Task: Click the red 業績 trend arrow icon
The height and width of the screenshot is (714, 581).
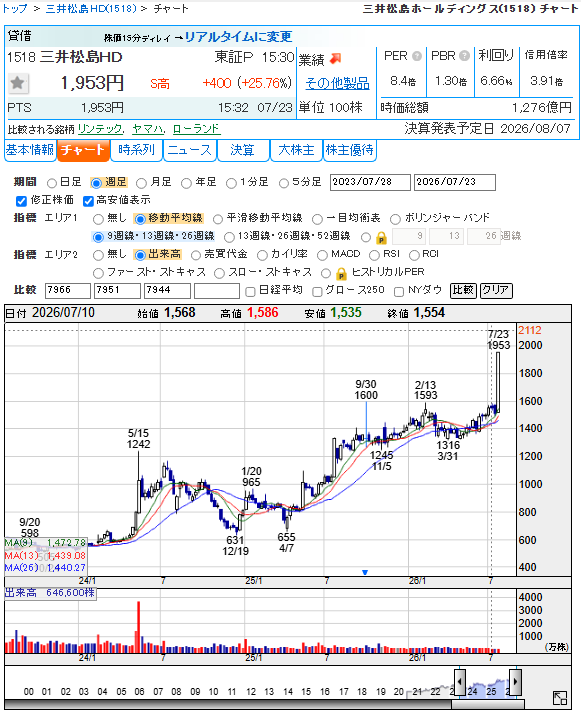Action: [x=336, y=59]
